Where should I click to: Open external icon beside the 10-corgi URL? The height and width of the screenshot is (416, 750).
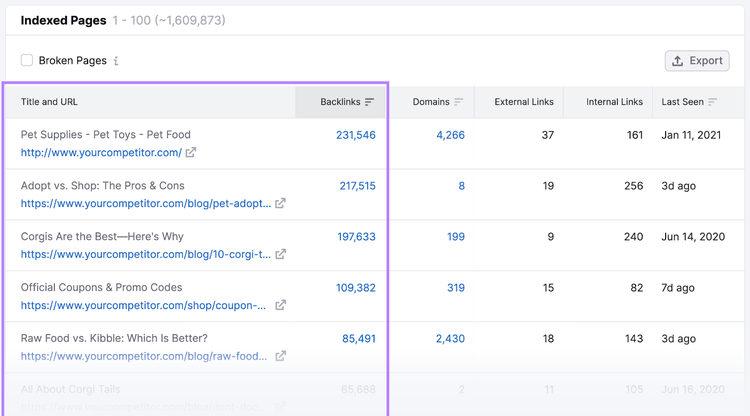pyautogui.click(x=280, y=254)
